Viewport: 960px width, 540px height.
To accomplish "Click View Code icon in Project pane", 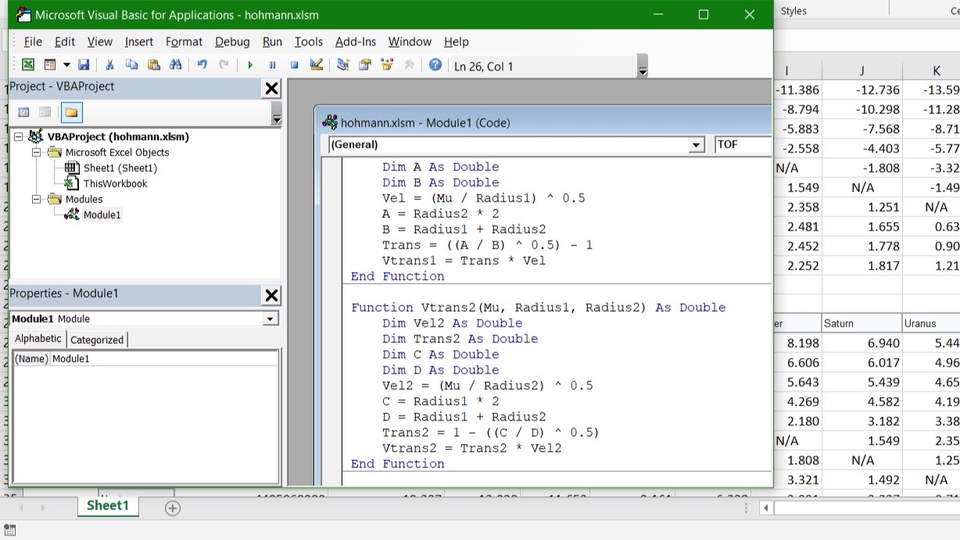I will click(23, 112).
